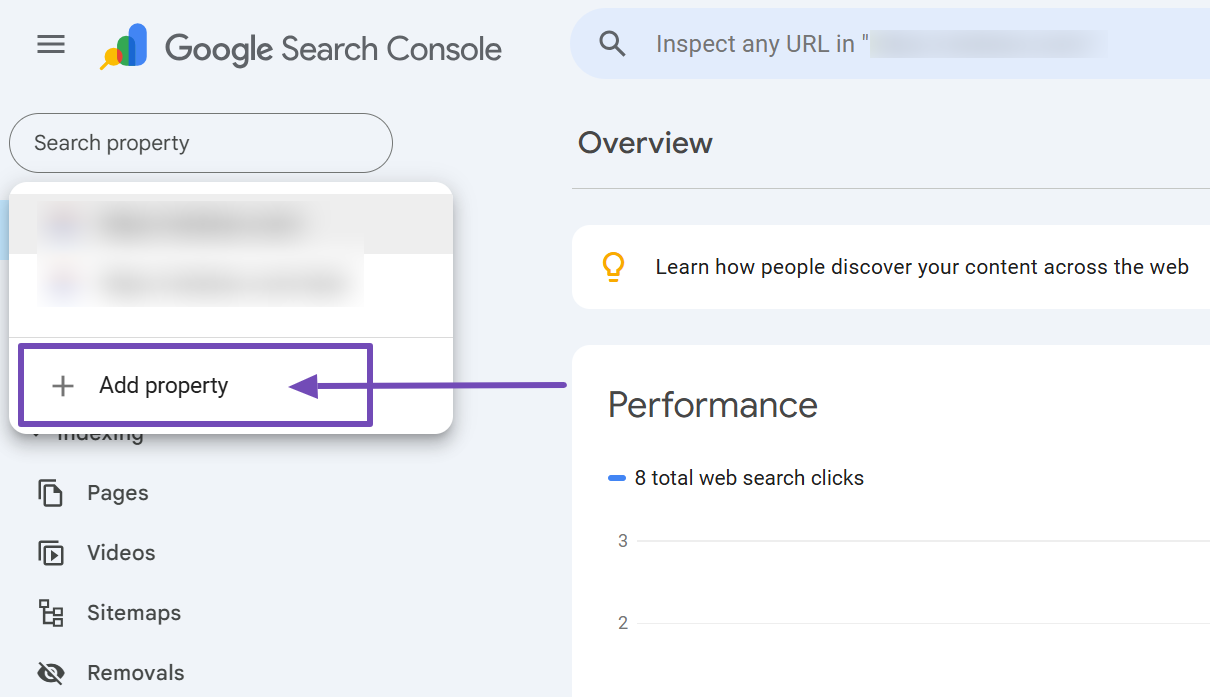Click the lightbulb tip icon

[613, 267]
